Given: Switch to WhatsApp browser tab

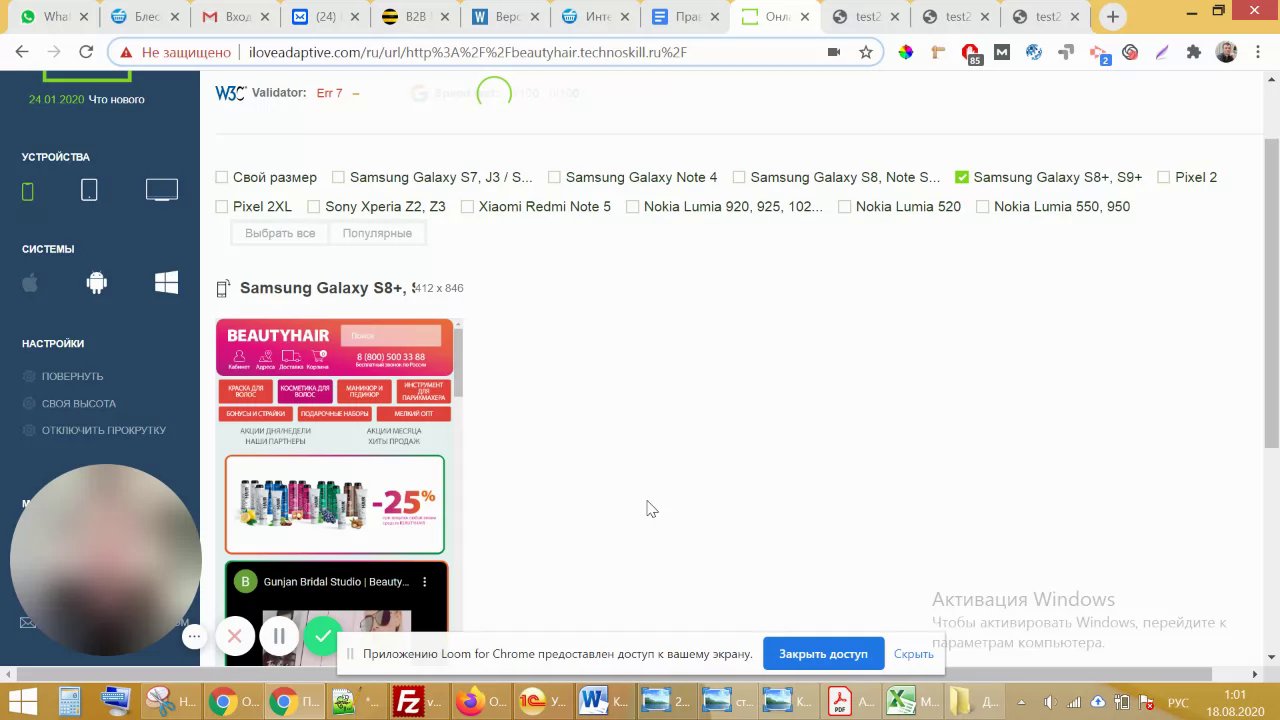Looking at the screenshot, I should [54, 17].
